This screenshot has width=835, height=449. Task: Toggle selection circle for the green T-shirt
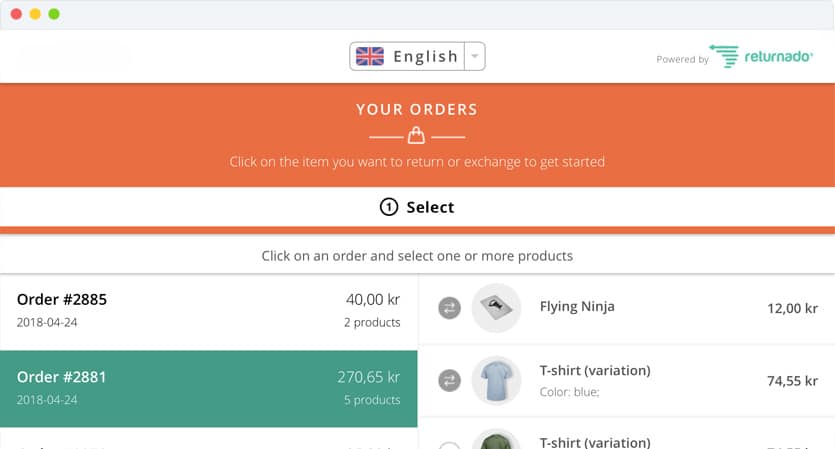(x=449, y=445)
